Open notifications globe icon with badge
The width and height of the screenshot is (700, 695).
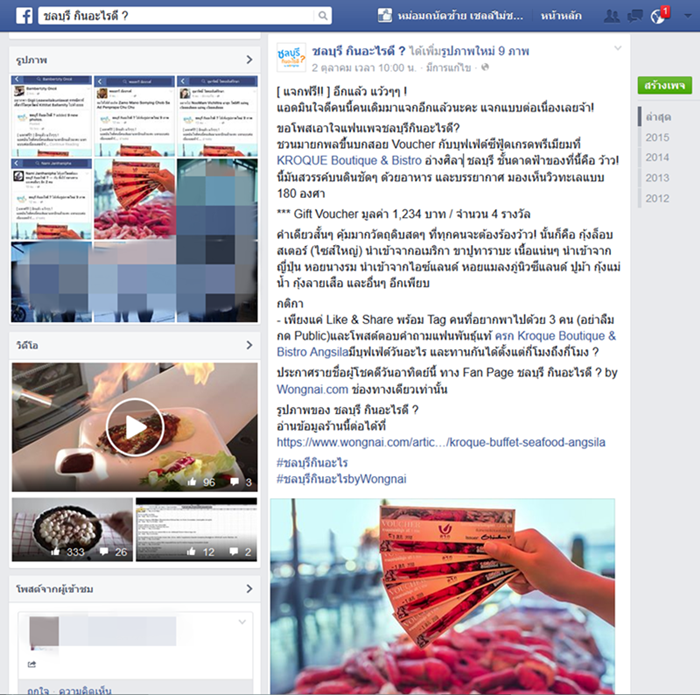[659, 15]
